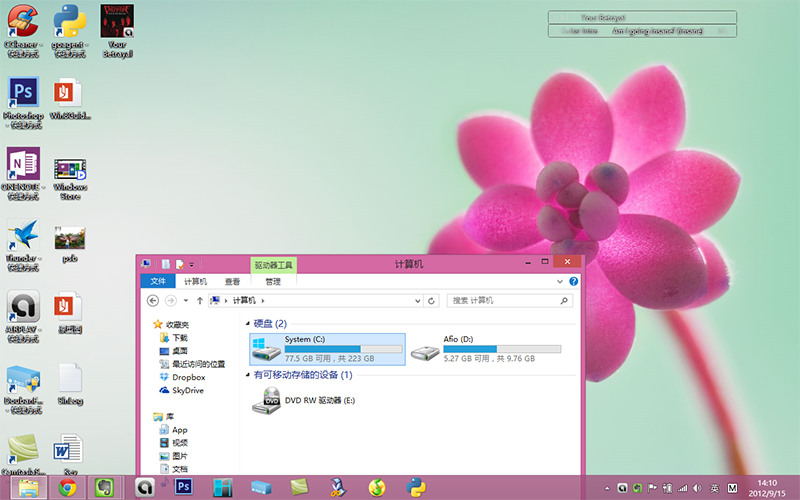Image resolution: width=800 pixels, height=500 pixels.
Task: Expand the ribbon with the chevron
Action: point(560,282)
